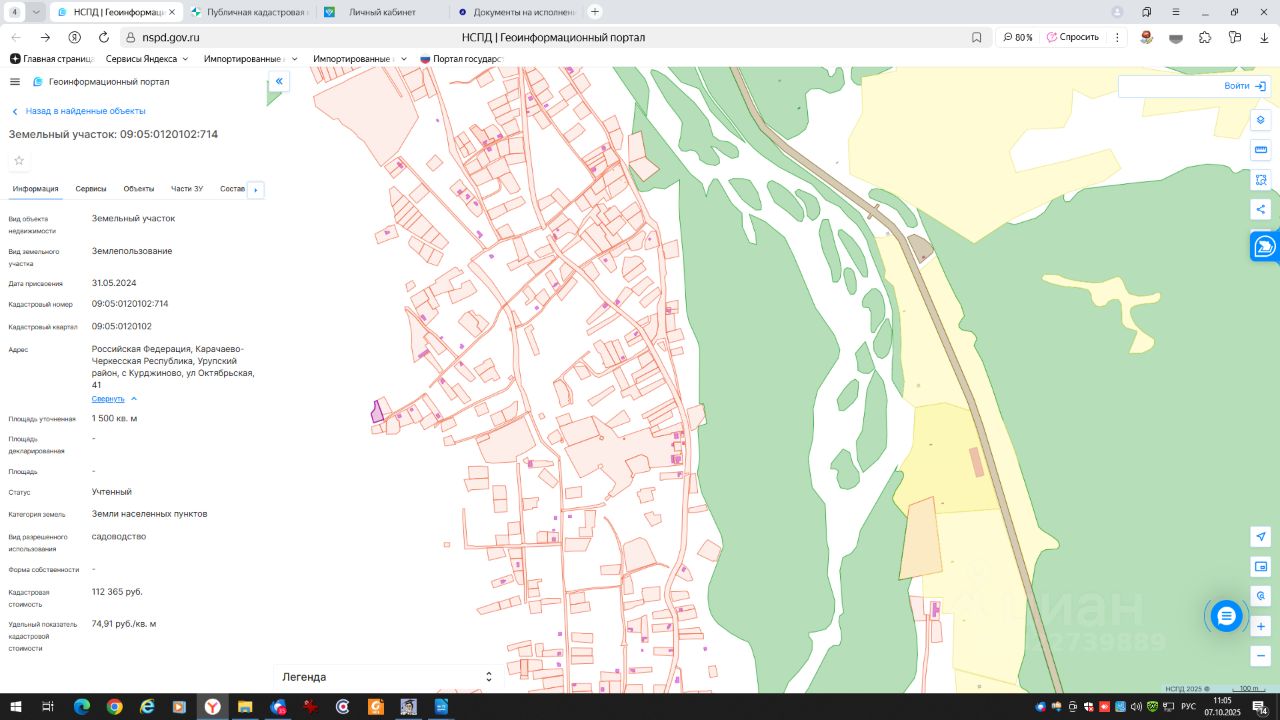Open File Explorer from the taskbar
This screenshot has height=720, width=1280.
(245, 707)
